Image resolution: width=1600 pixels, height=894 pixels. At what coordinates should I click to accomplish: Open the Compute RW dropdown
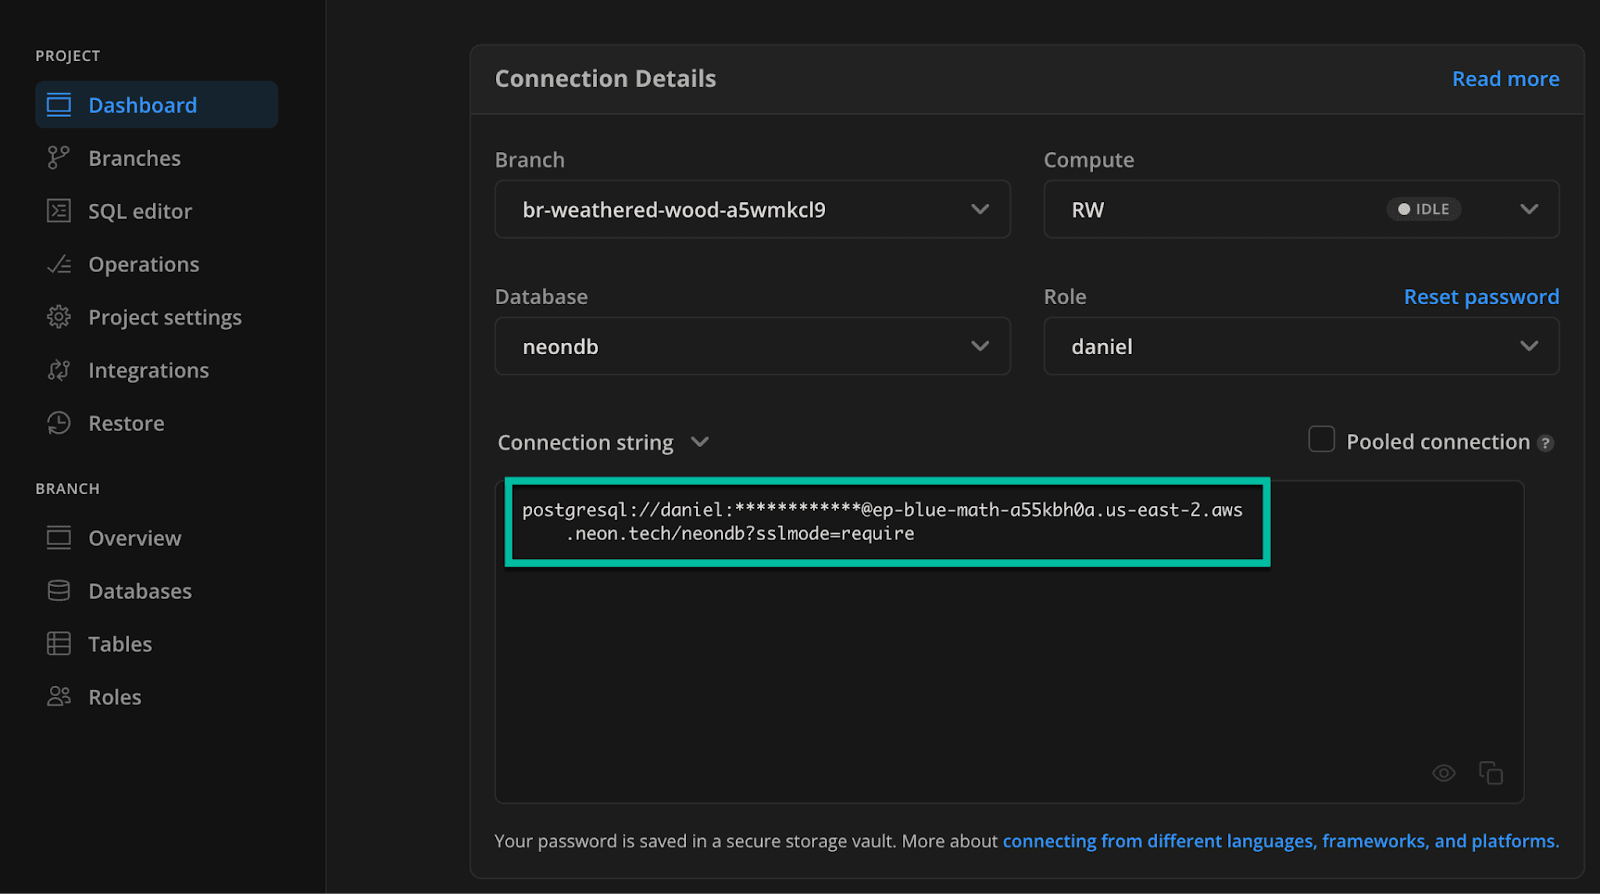(1301, 209)
